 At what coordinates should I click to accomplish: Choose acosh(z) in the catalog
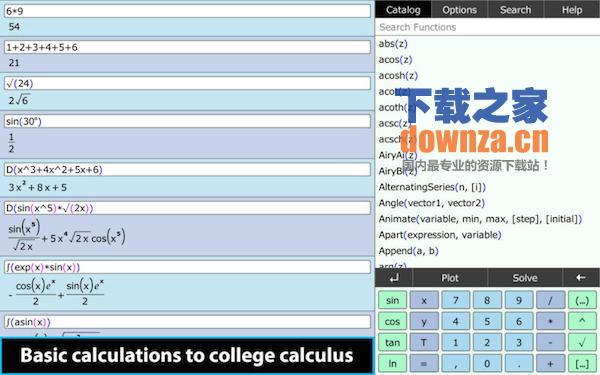[x=398, y=76]
